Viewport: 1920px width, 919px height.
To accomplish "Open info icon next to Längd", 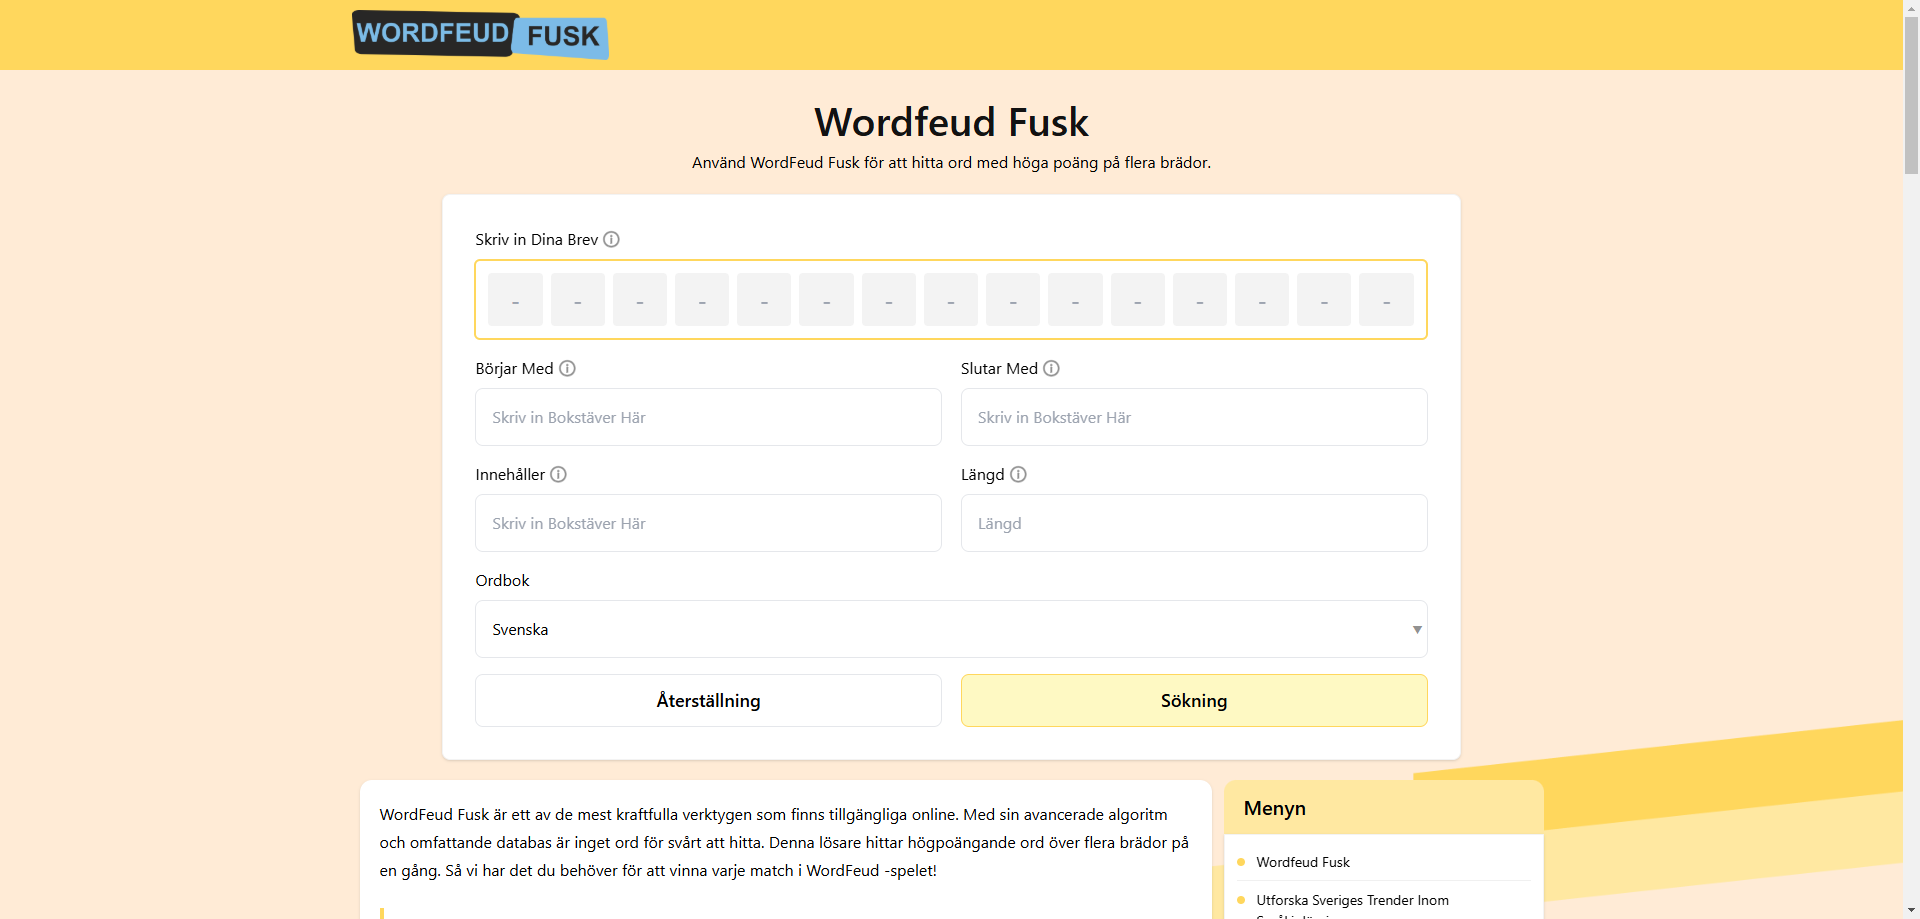I will pyautogui.click(x=1018, y=474).
